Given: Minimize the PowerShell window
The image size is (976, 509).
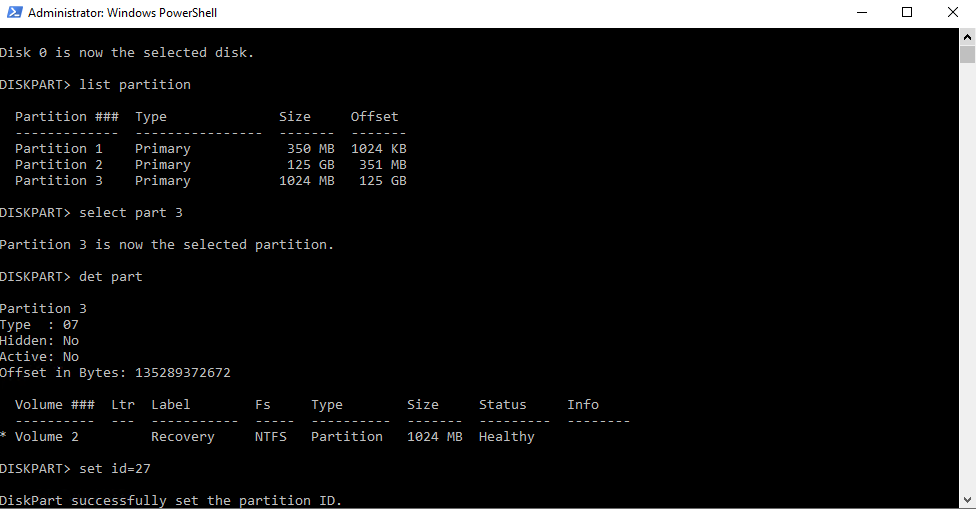Looking at the screenshot, I should (x=861, y=12).
